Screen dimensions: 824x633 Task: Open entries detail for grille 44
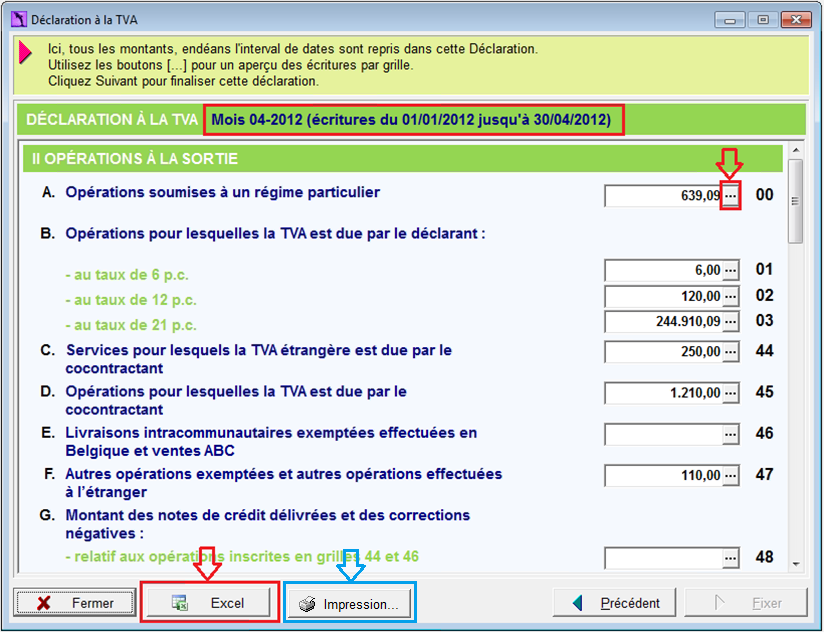tap(730, 351)
